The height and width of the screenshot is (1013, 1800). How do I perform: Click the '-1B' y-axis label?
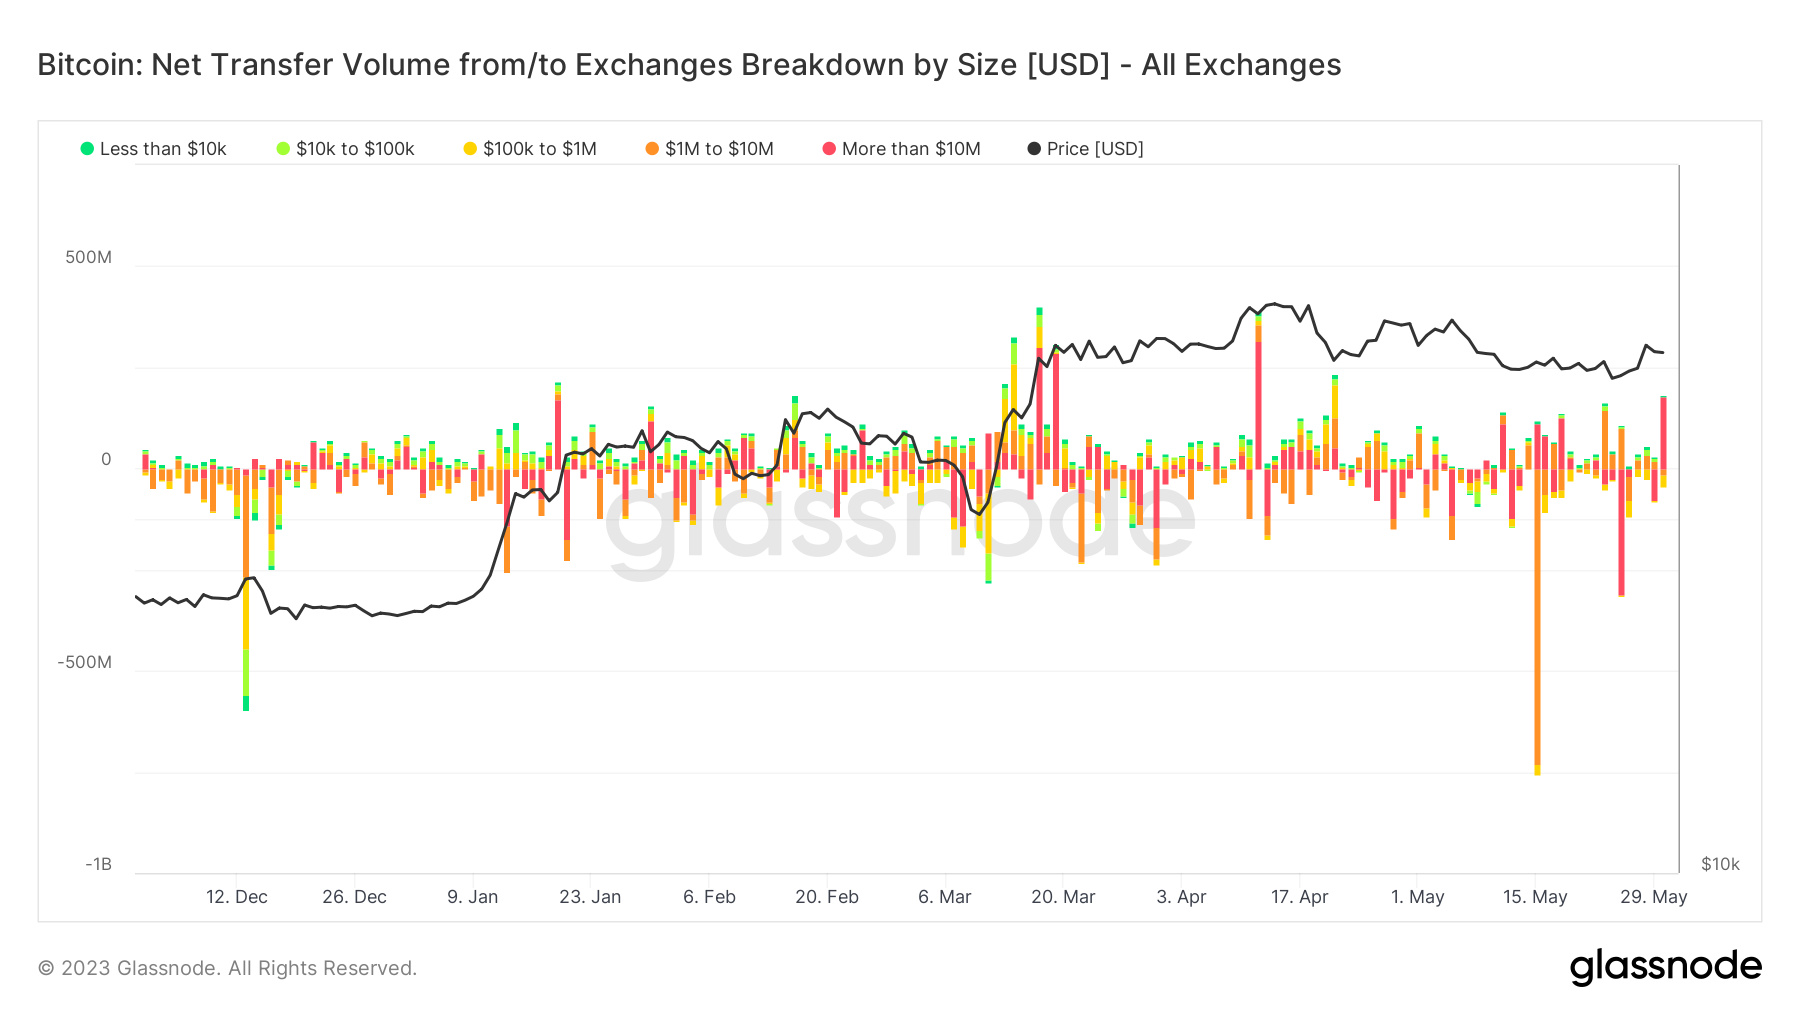pos(98,864)
